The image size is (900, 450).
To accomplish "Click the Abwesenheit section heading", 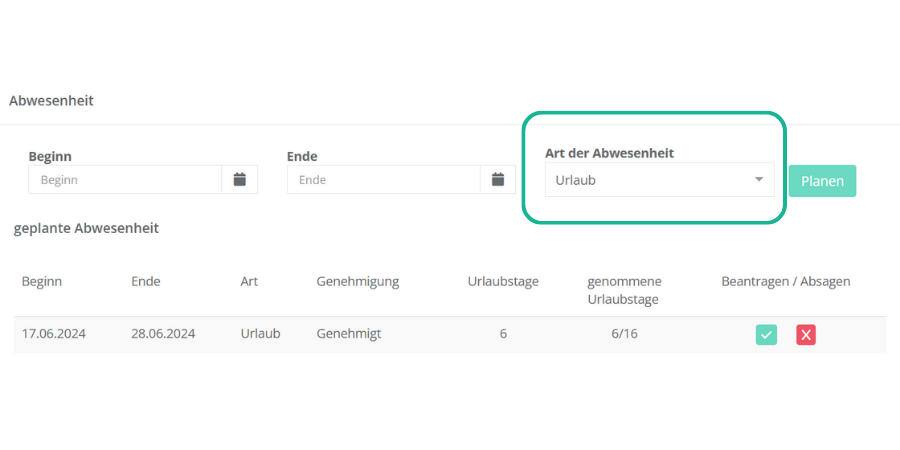I will [x=51, y=101].
